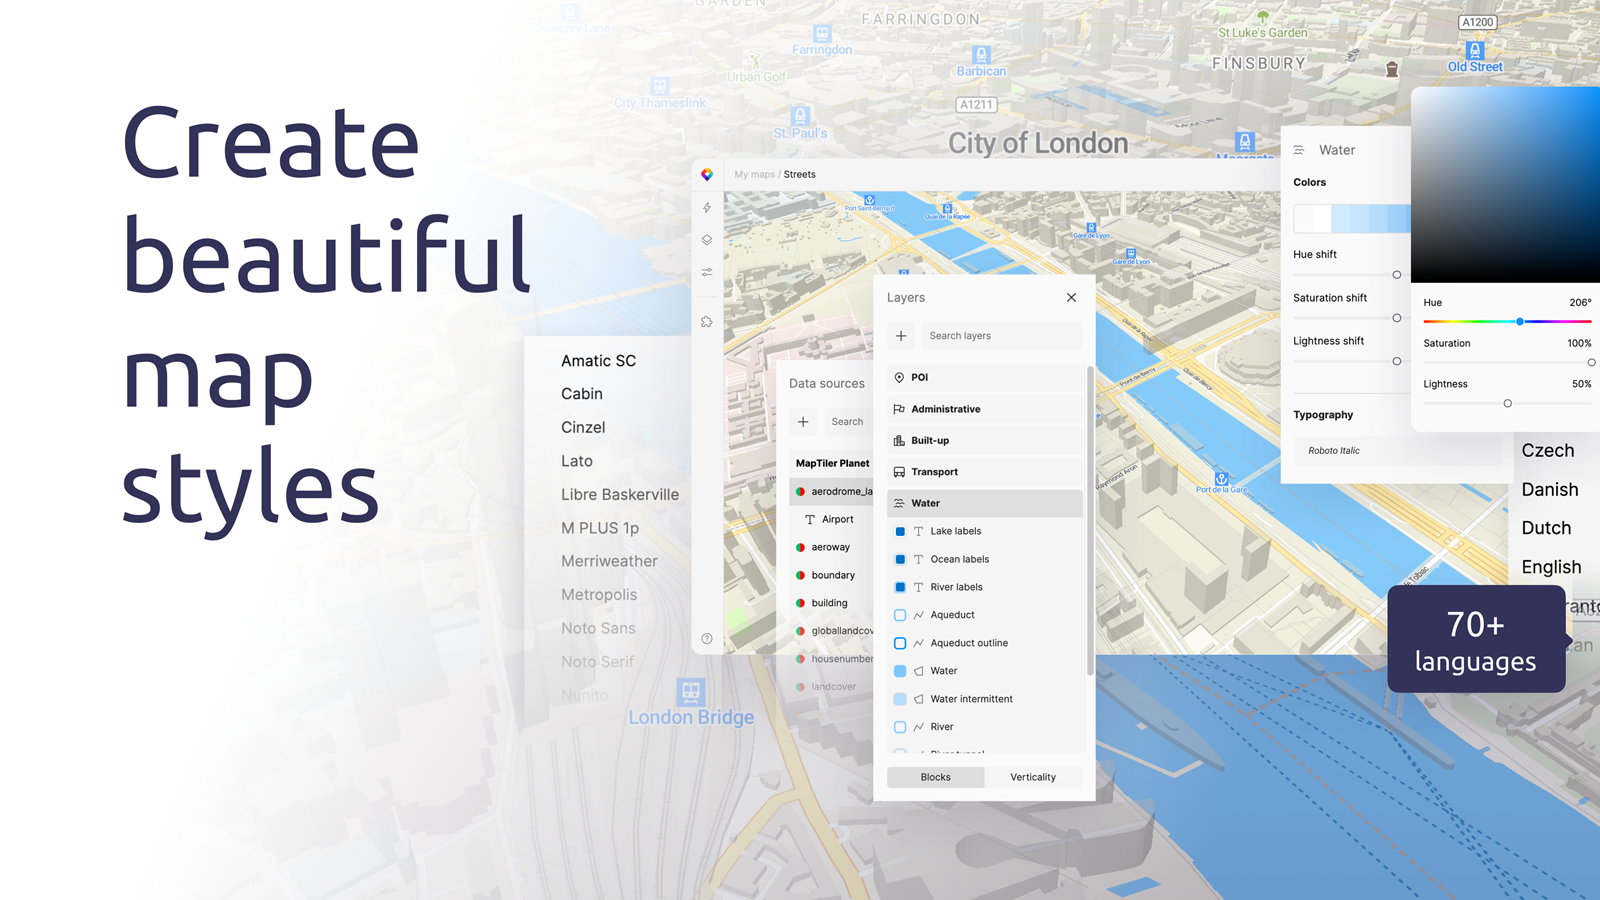Viewport: 1600px width, 900px height.
Task: Click the help question mark icon
Action: pos(707,638)
